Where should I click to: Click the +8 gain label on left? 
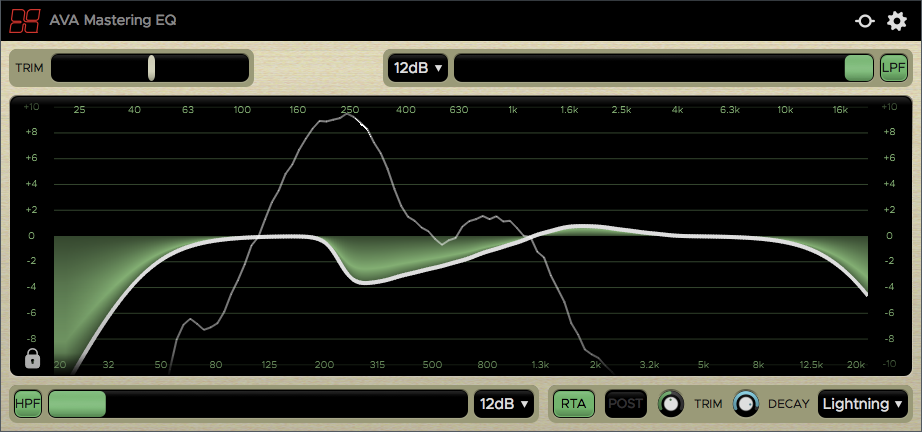(32, 132)
